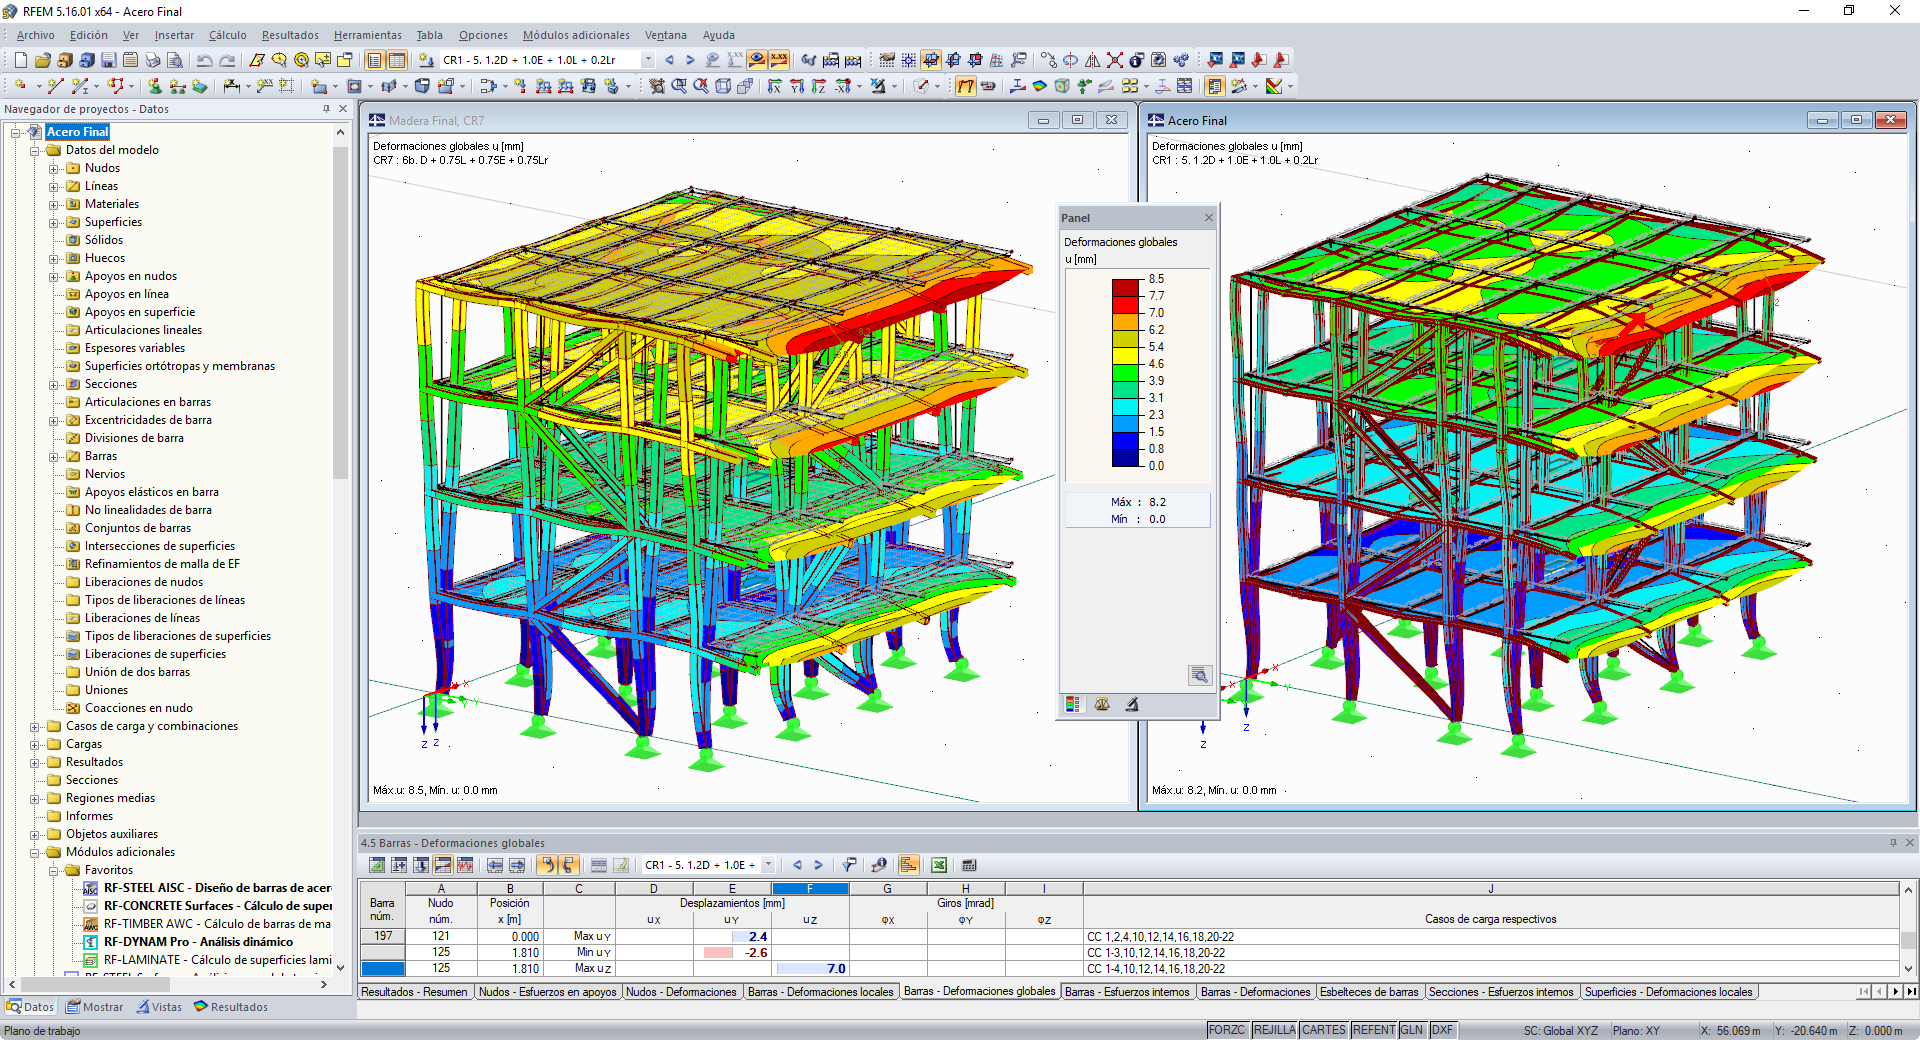The height and width of the screenshot is (1040, 1920).
Task: Click the calculator icon in the table toolbar
Action: [x=970, y=866]
